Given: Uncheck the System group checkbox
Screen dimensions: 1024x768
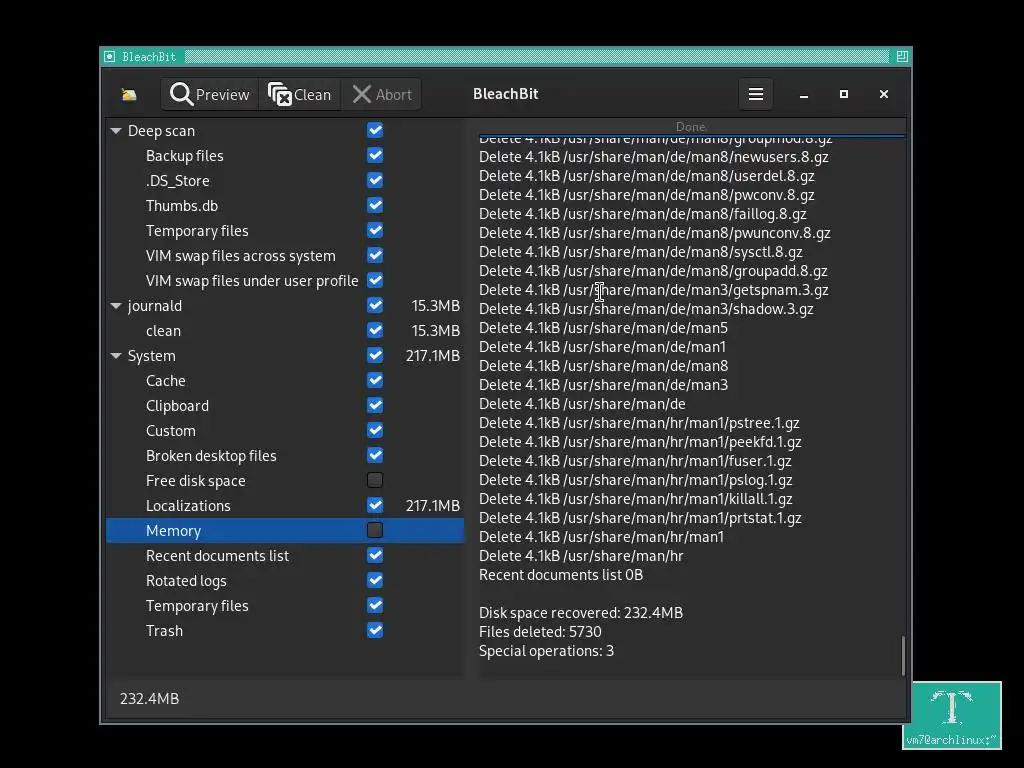Looking at the screenshot, I should (x=375, y=355).
